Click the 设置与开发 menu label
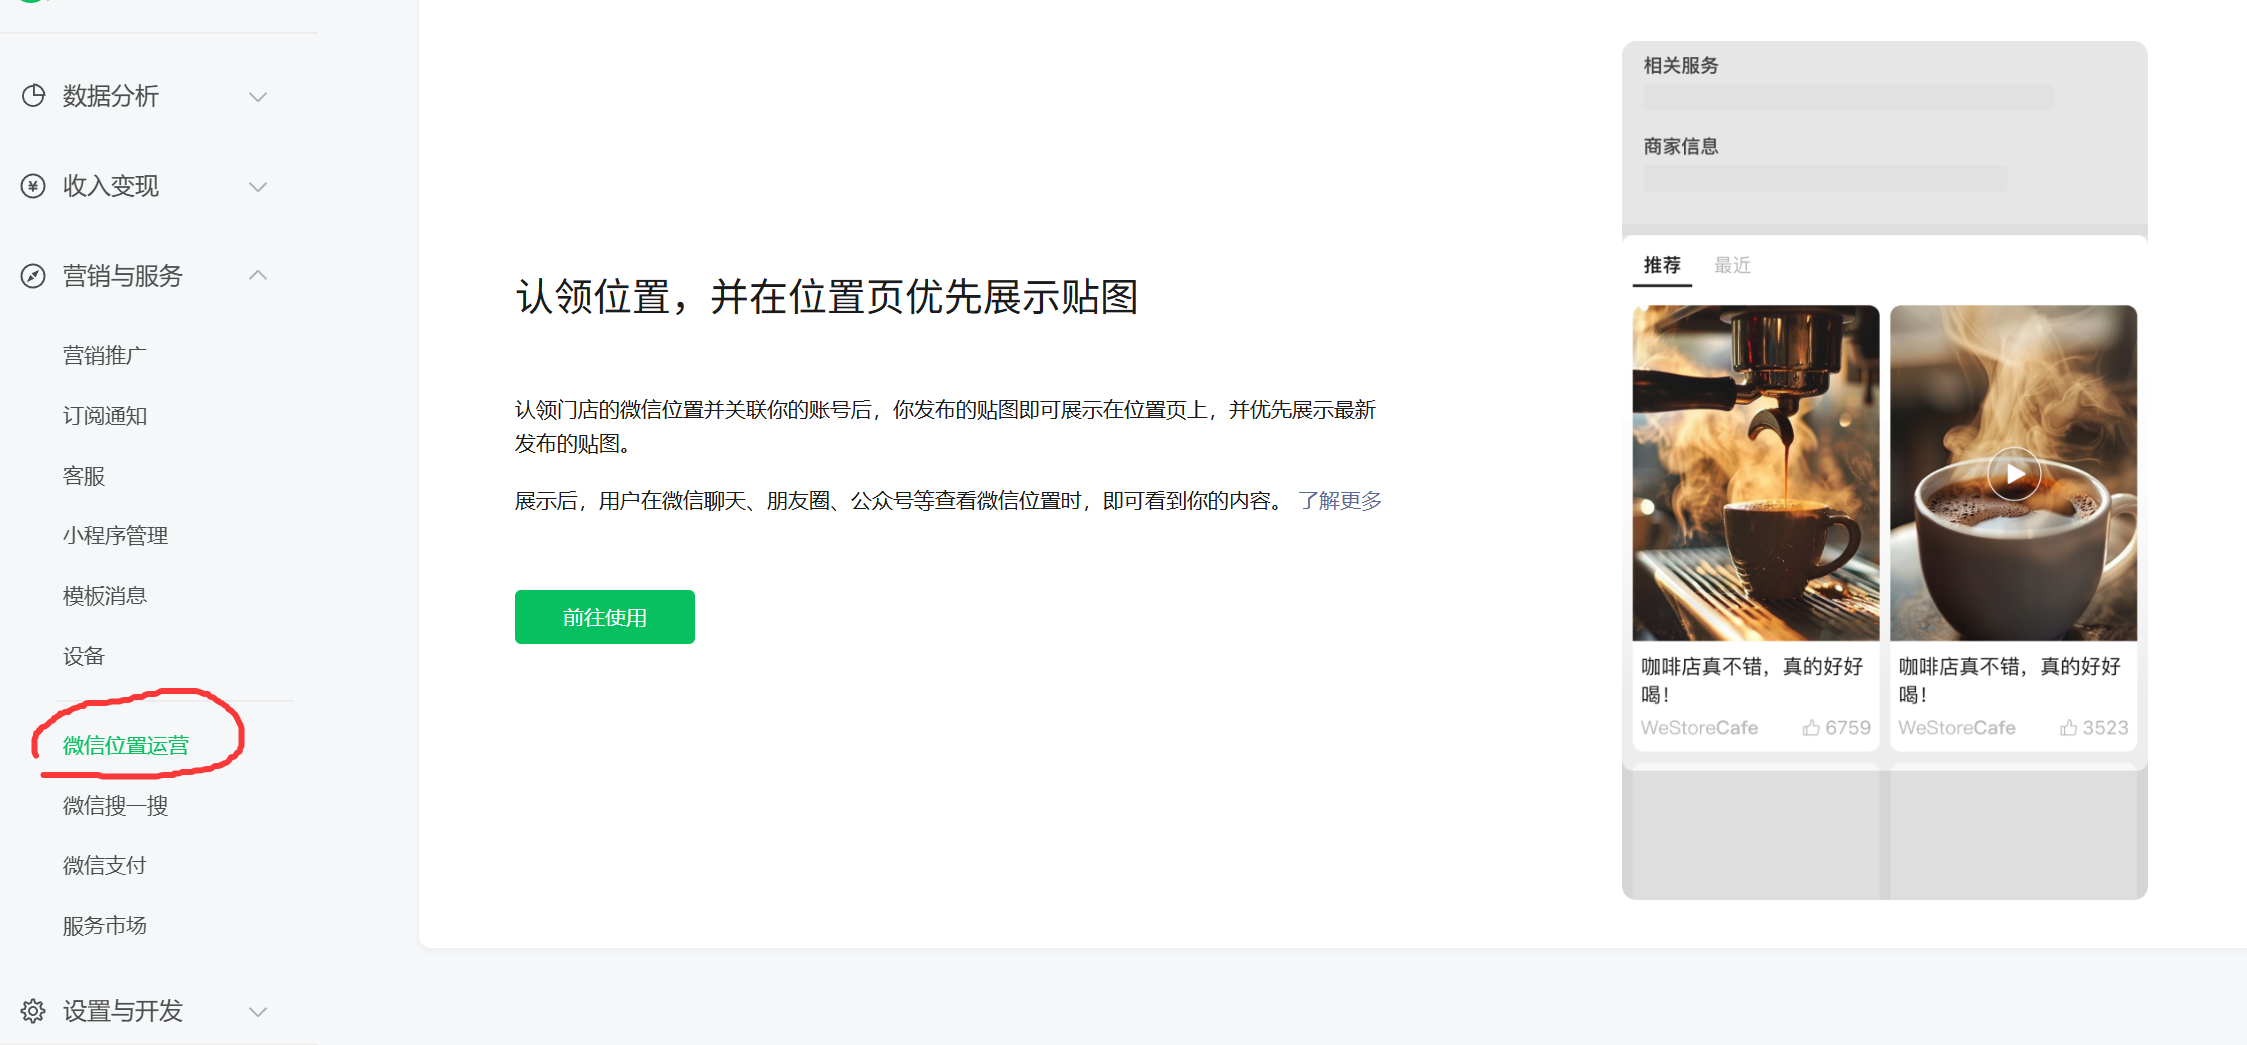Screen dimensions: 2247x1045 [x=123, y=1011]
